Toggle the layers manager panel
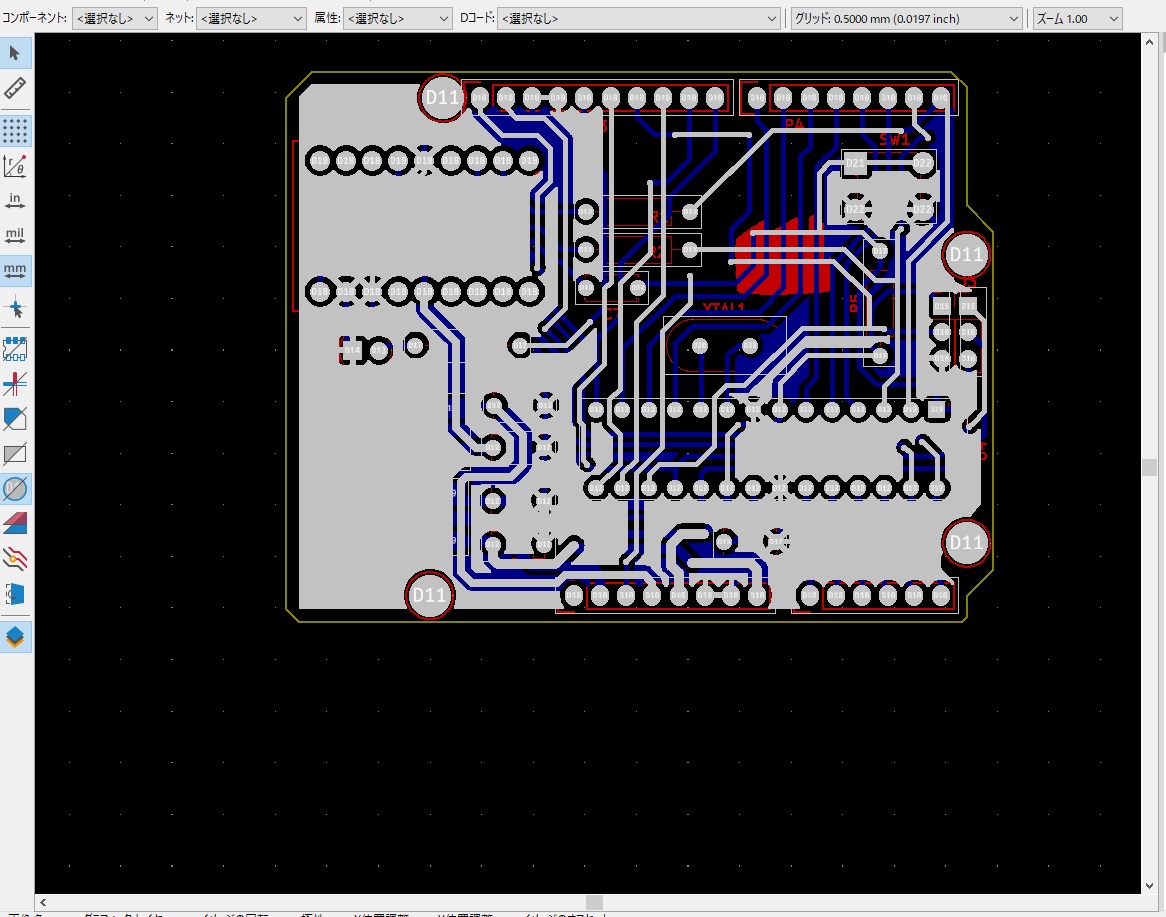The image size is (1166, 917). (15, 636)
